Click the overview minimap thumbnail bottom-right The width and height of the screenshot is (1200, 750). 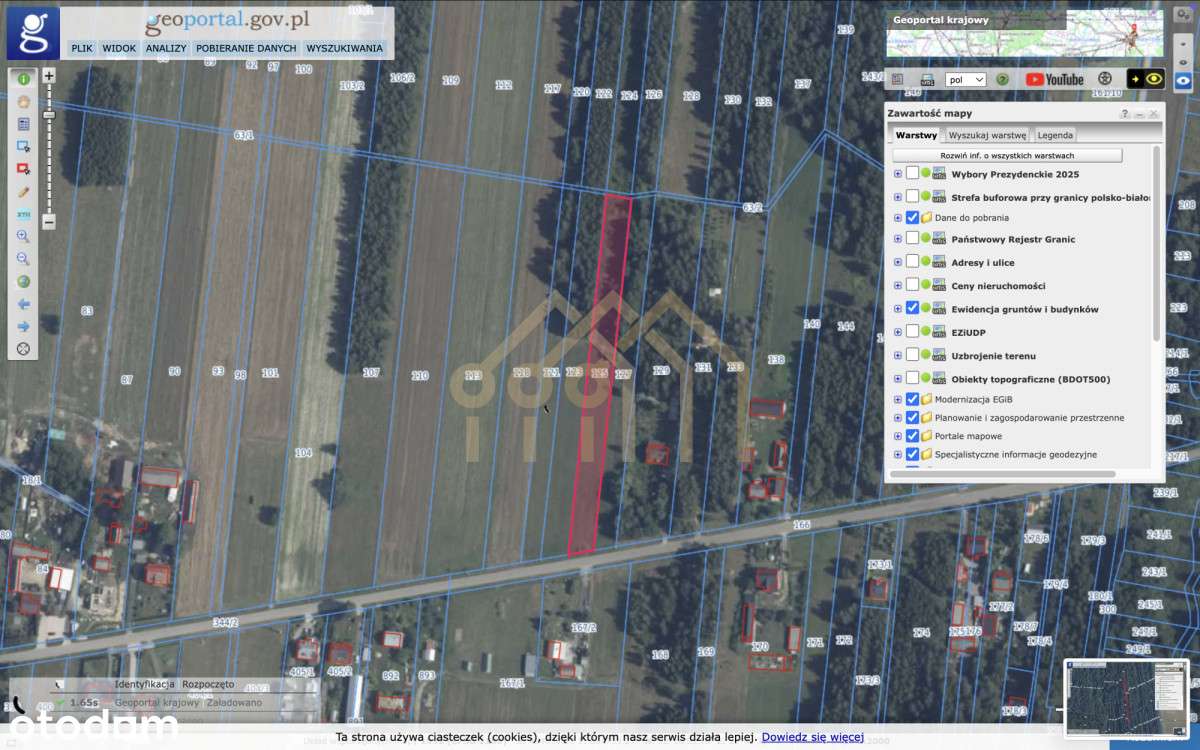point(1127,699)
